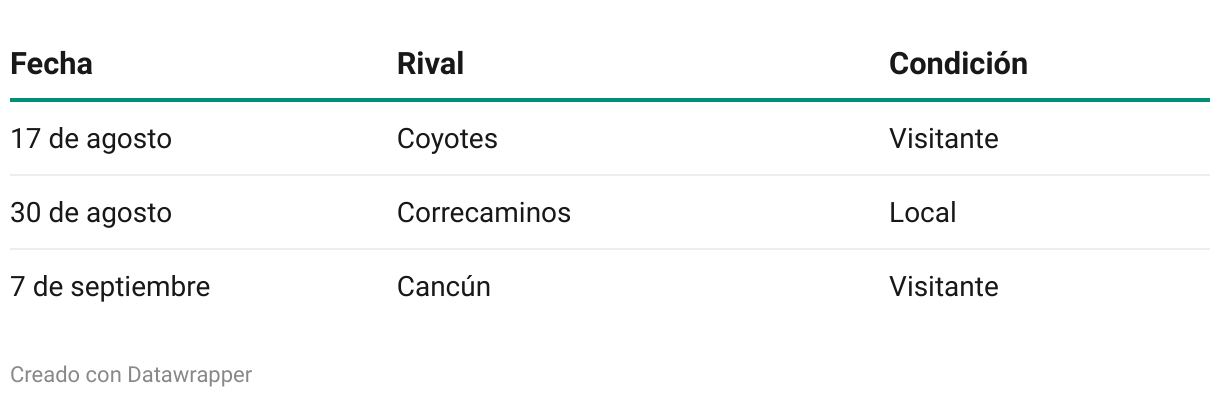Open the Creado con Datawrapper link
Viewport: 1220px width, 398px height.
[131, 376]
